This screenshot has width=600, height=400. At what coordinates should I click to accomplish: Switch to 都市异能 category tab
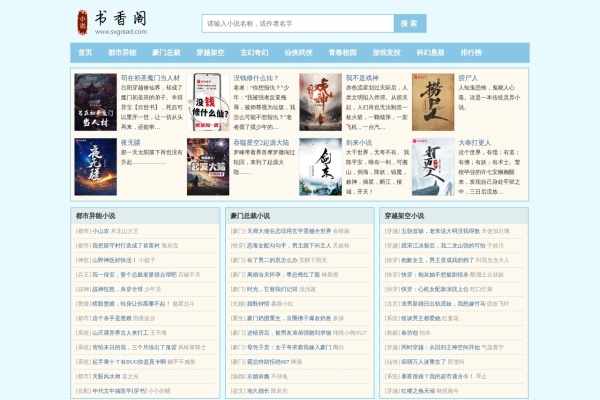click(x=123, y=52)
